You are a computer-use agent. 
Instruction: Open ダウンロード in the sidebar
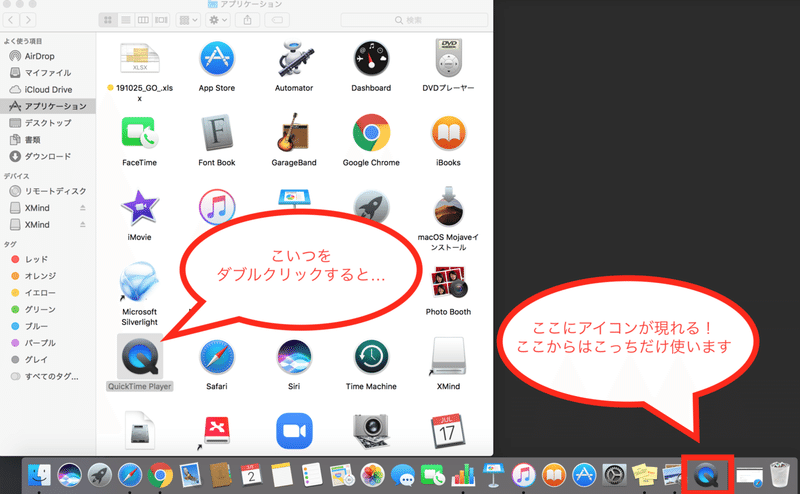47,156
